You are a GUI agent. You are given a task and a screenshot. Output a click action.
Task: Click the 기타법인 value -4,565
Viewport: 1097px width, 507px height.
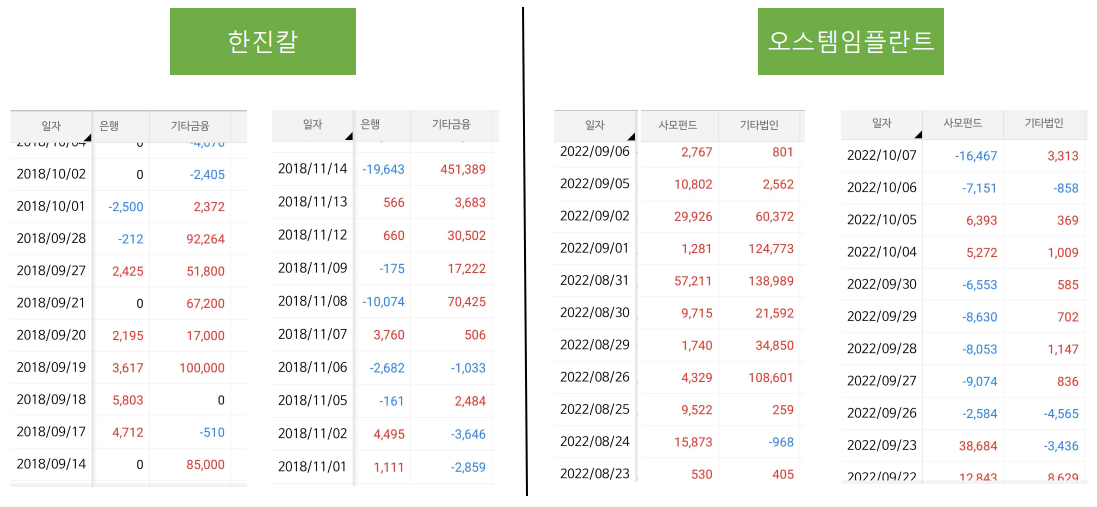pos(1061,413)
